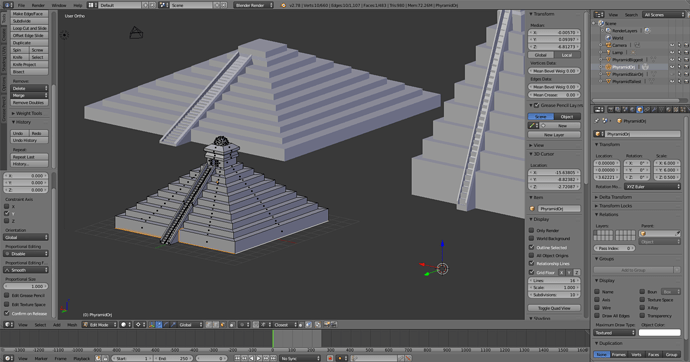Viewport: 690px width, 362px height.
Task: Open the Global orientation dropdown in tool panel
Action: click(26, 237)
